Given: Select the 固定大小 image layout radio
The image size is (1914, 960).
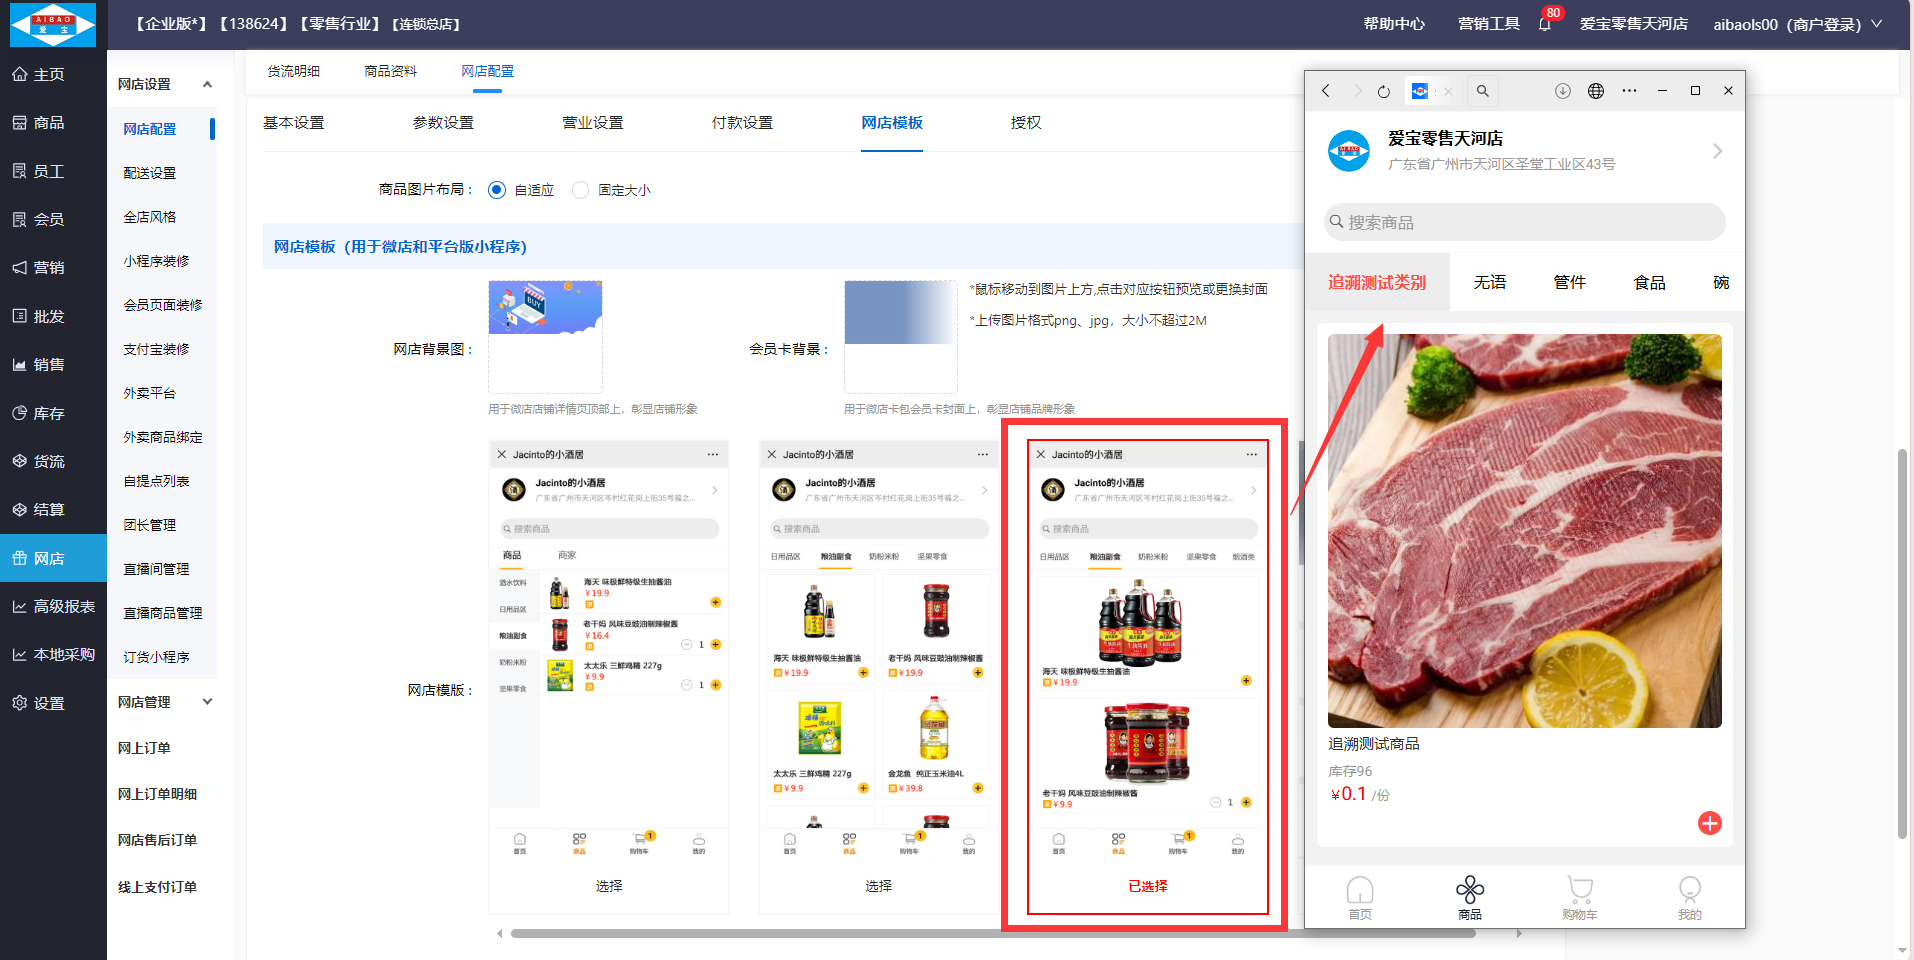Looking at the screenshot, I should (580, 190).
